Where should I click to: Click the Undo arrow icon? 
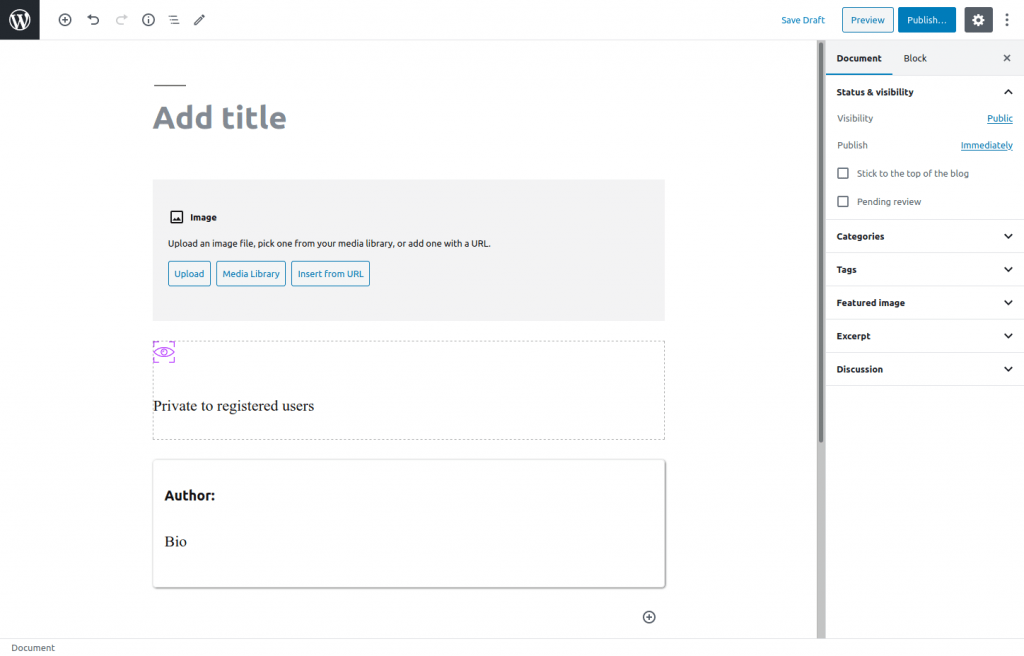[x=93, y=20]
